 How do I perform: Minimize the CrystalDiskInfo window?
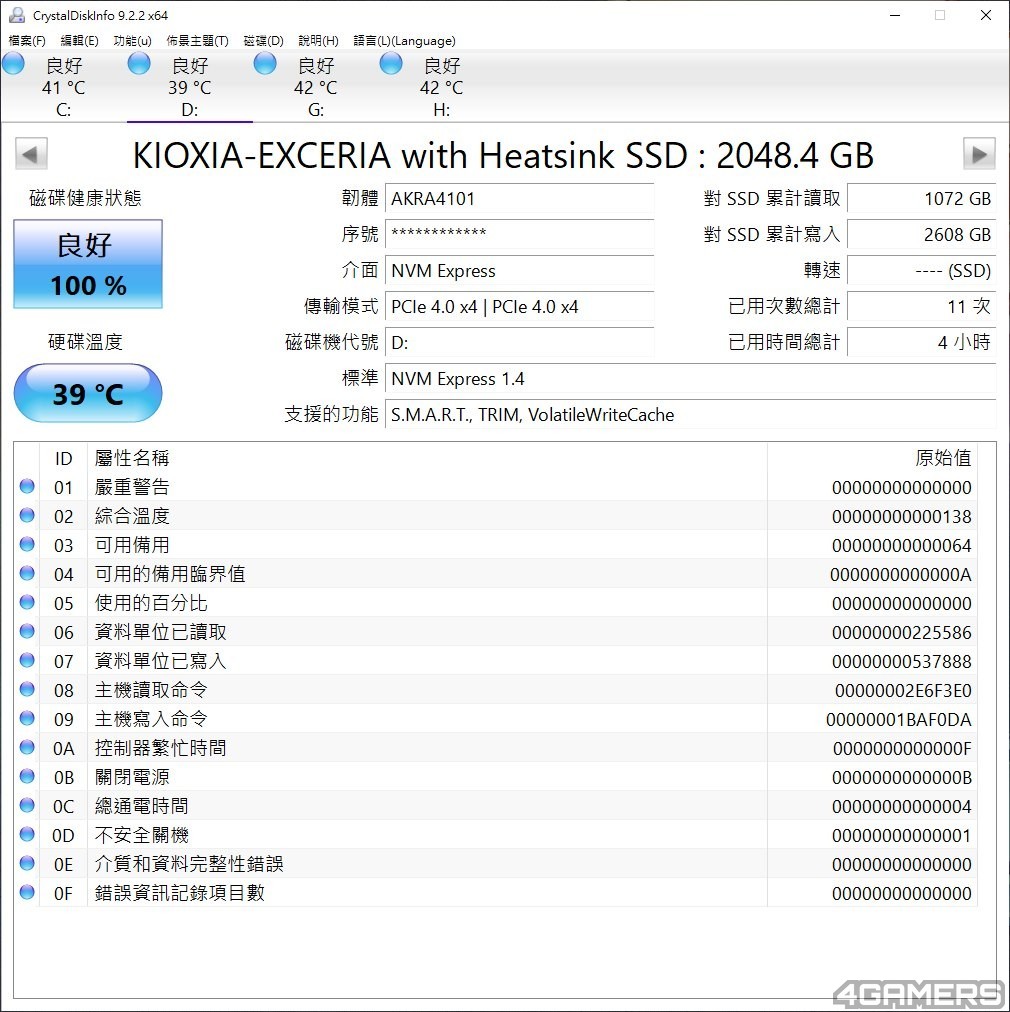tap(895, 15)
